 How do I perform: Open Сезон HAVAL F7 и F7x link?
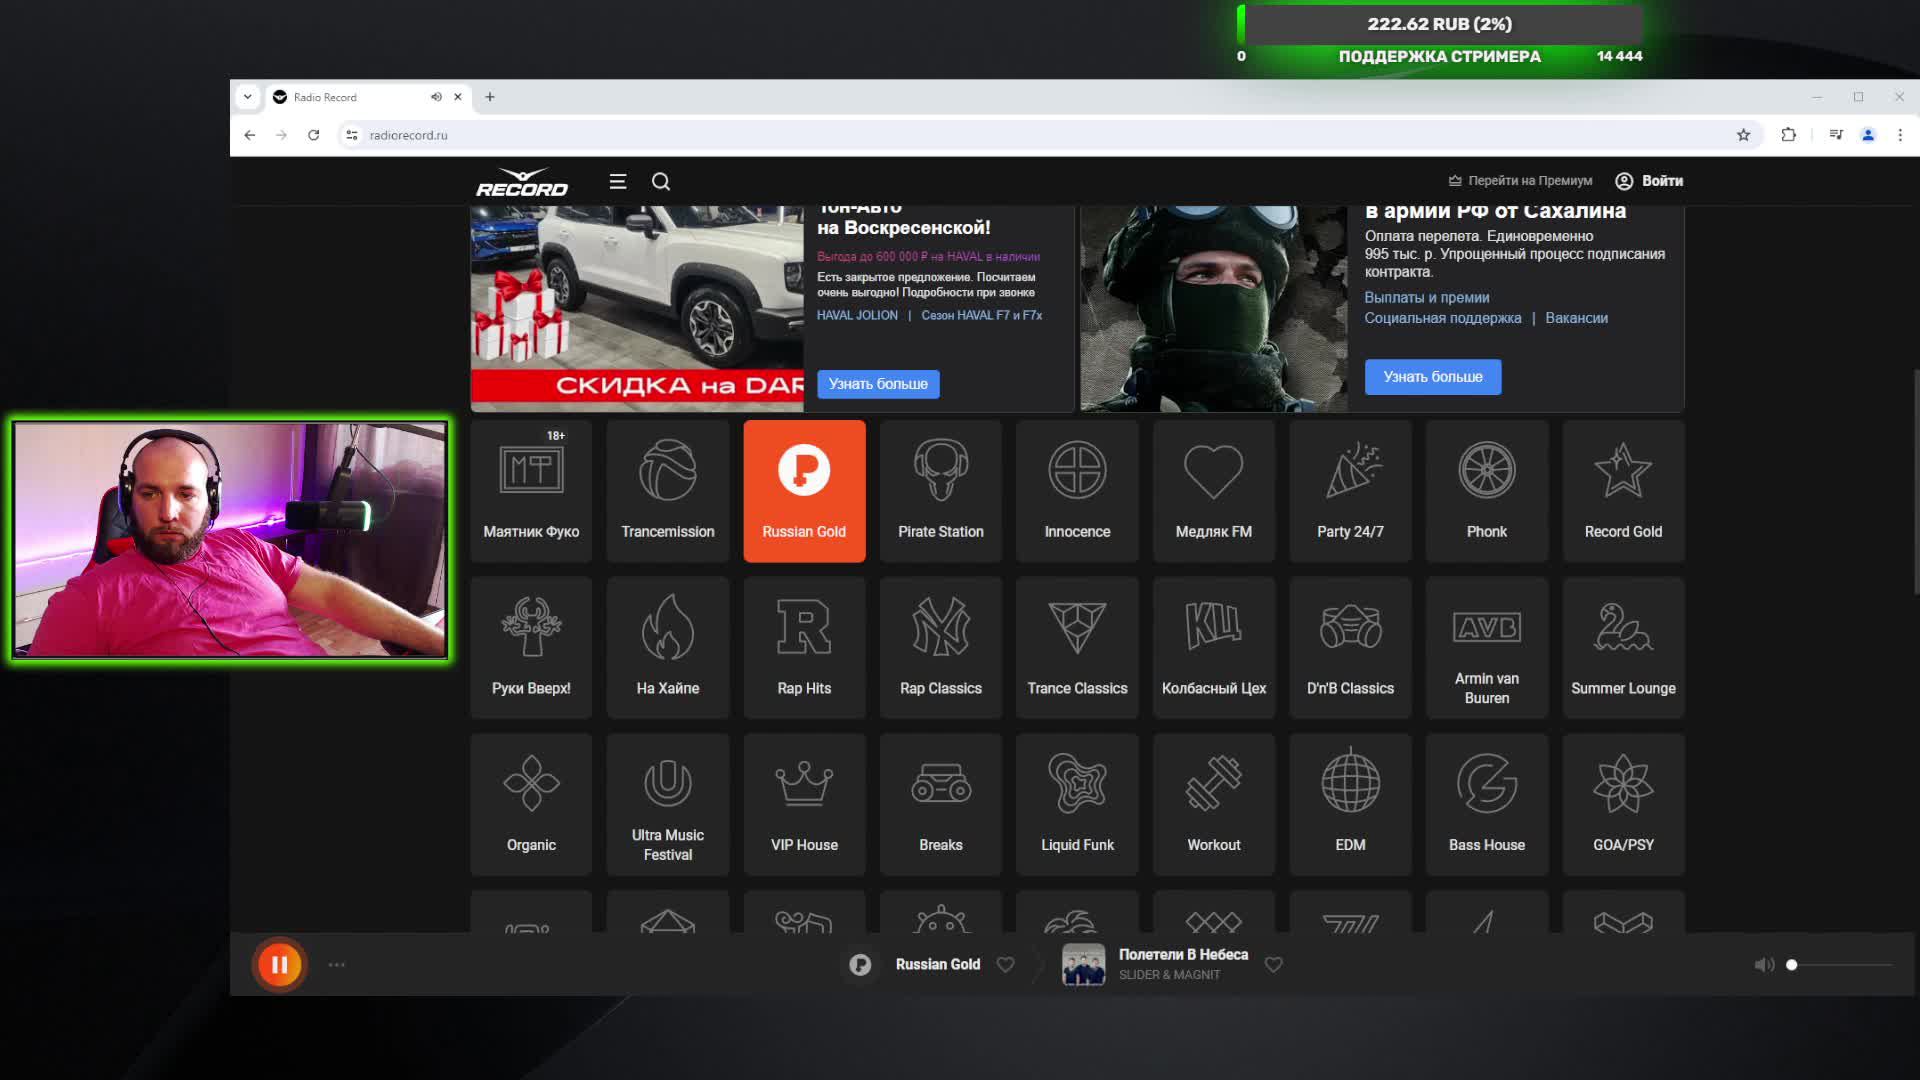[982, 315]
